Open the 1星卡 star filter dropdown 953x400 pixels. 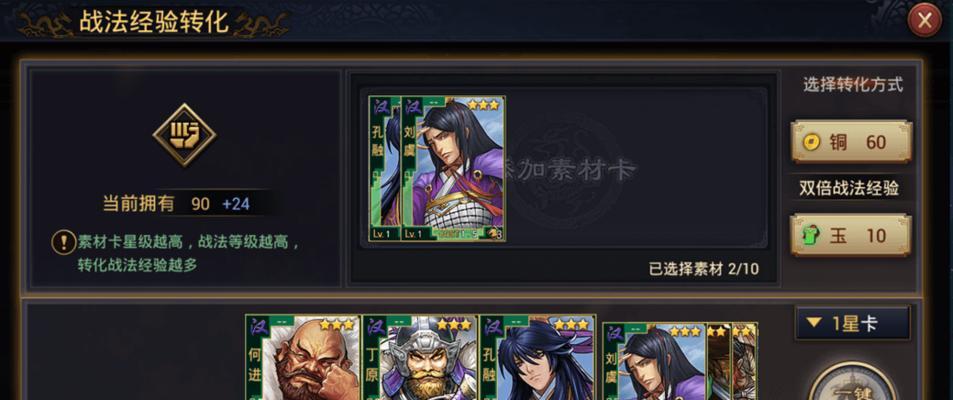click(852, 323)
